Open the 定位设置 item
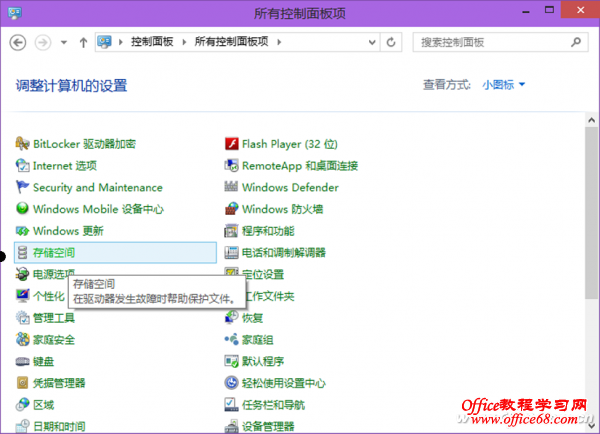 263,274
